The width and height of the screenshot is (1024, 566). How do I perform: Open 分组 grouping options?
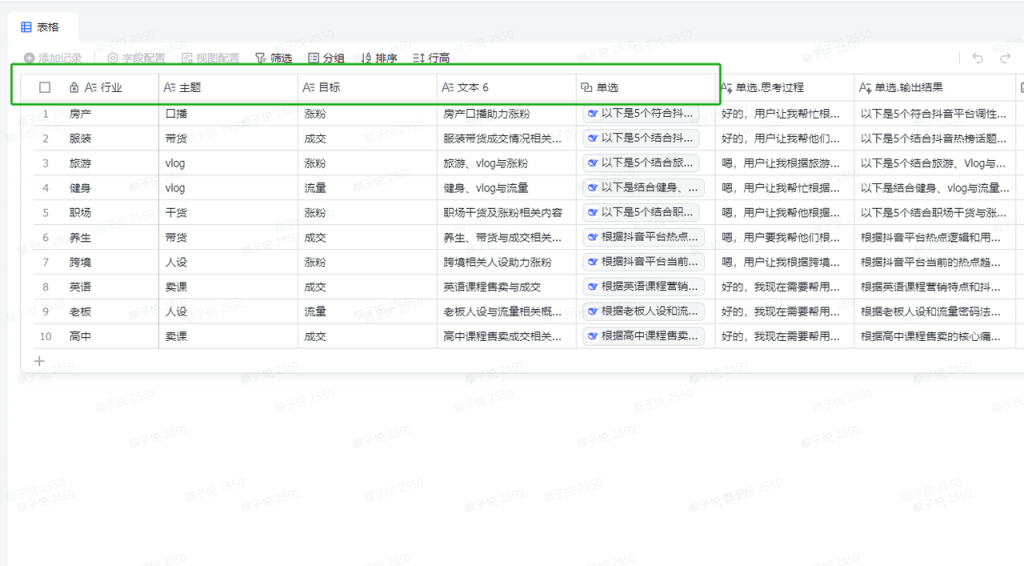click(326, 59)
